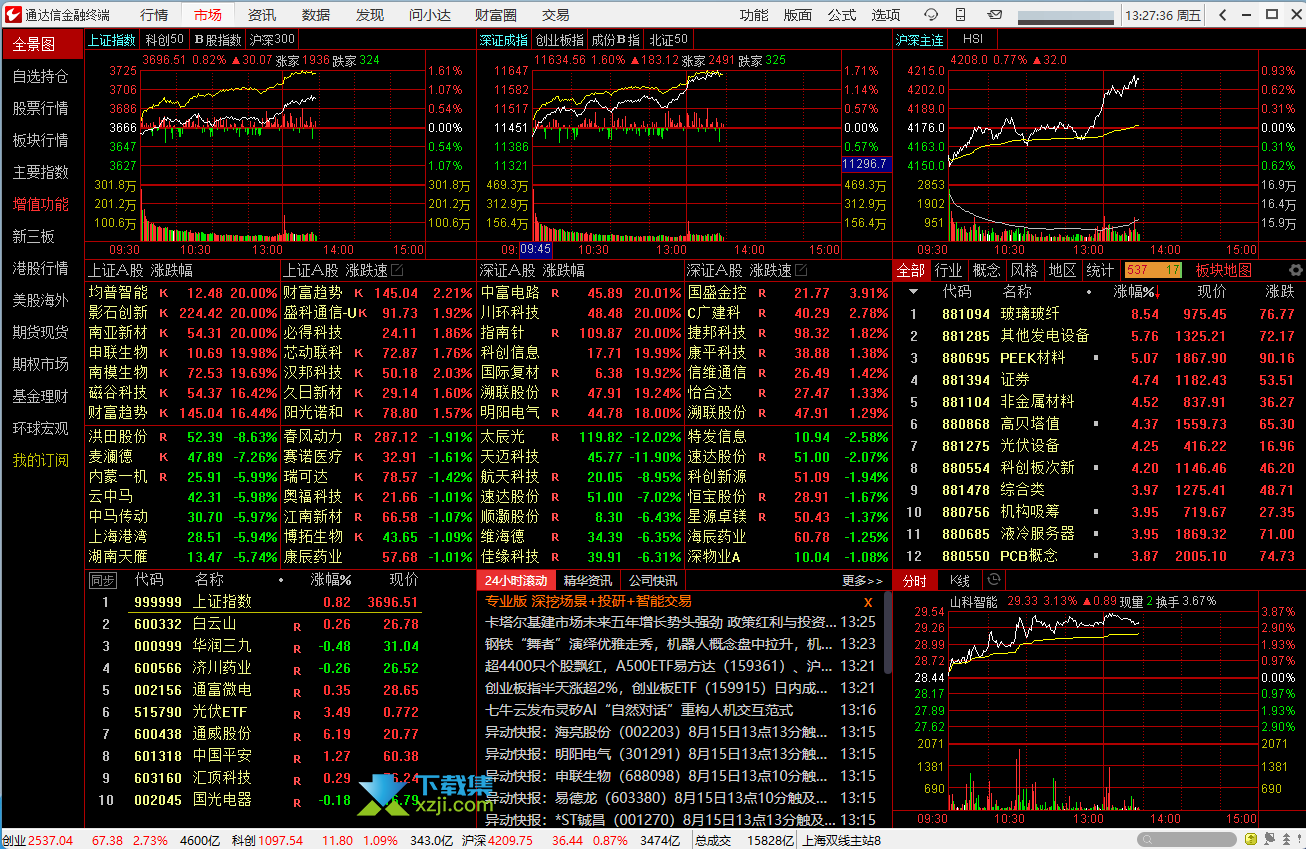Screen dimensions: 1306x849
Task: Click the R marker beside 国盛金控
Action: 762,293
